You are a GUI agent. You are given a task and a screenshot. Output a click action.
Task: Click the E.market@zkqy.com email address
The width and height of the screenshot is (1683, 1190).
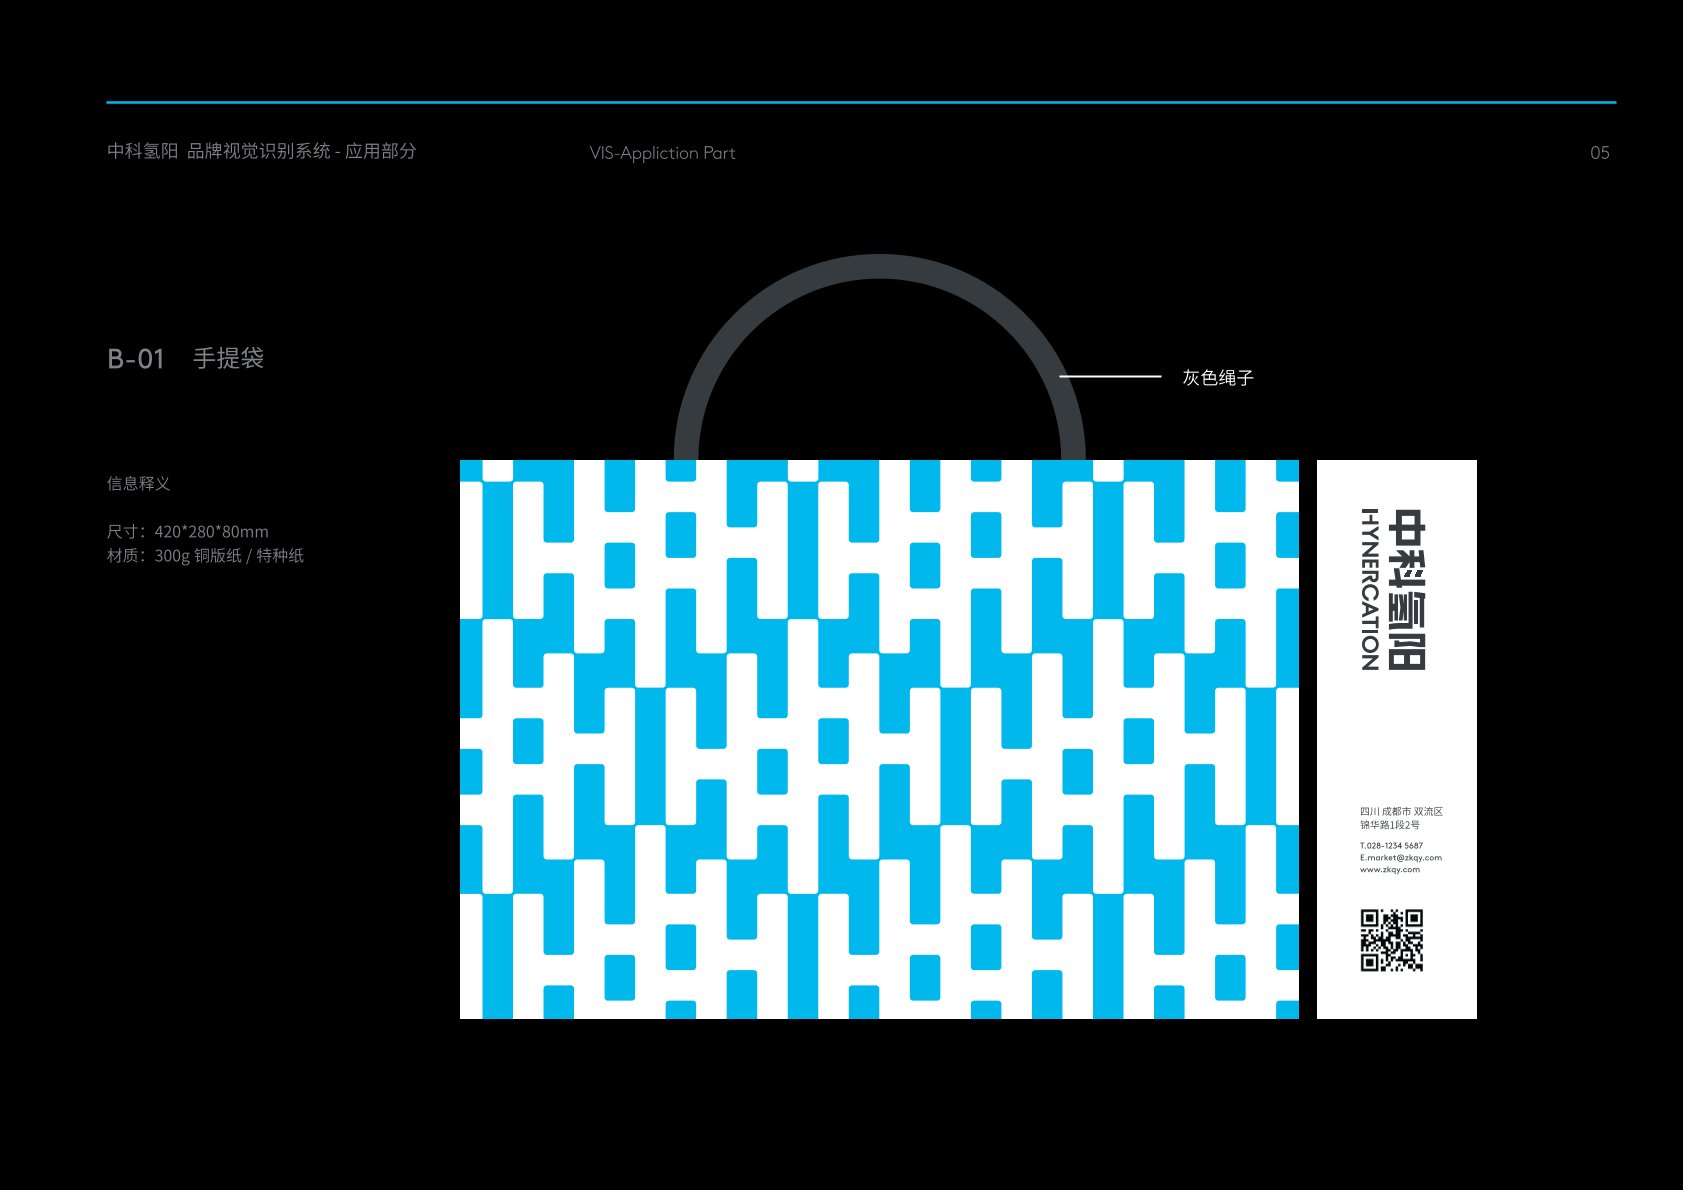(1400, 858)
